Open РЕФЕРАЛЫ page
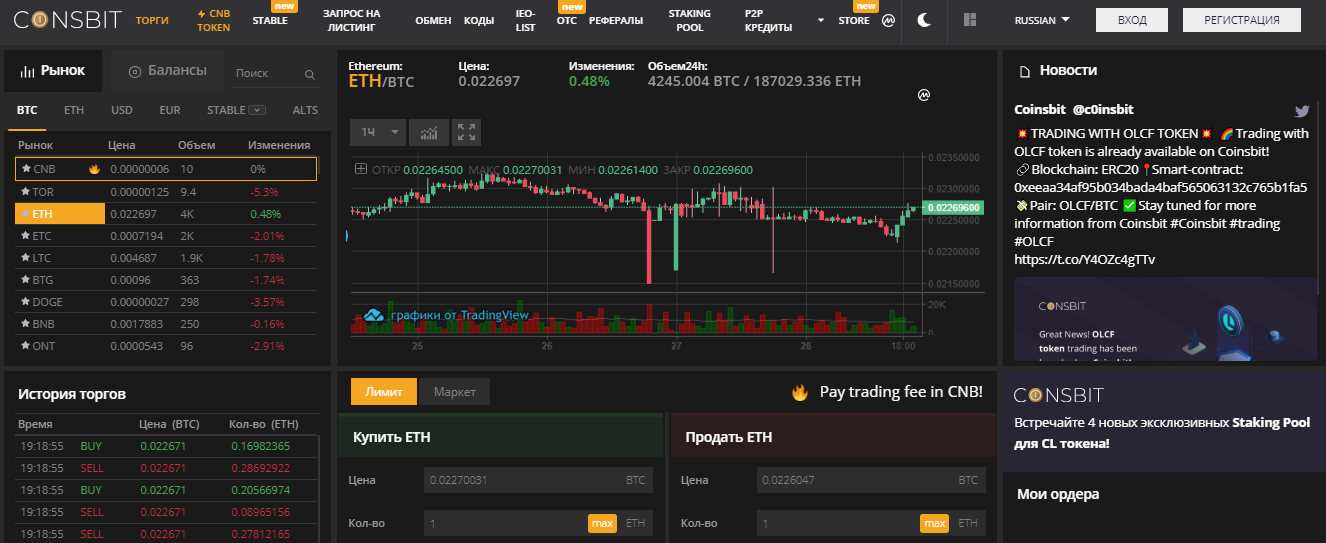Screen dimensions: 1326x543 pyautogui.click(x=616, y=20)
